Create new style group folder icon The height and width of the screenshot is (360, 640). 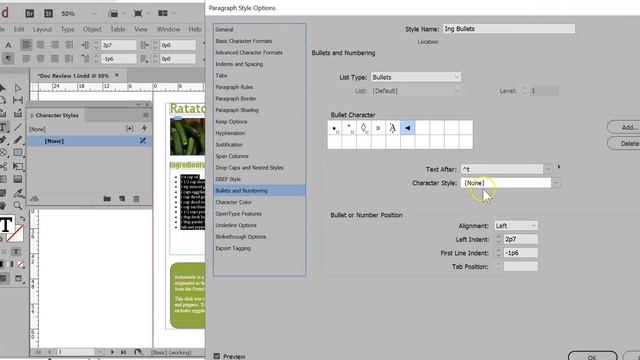107,199
